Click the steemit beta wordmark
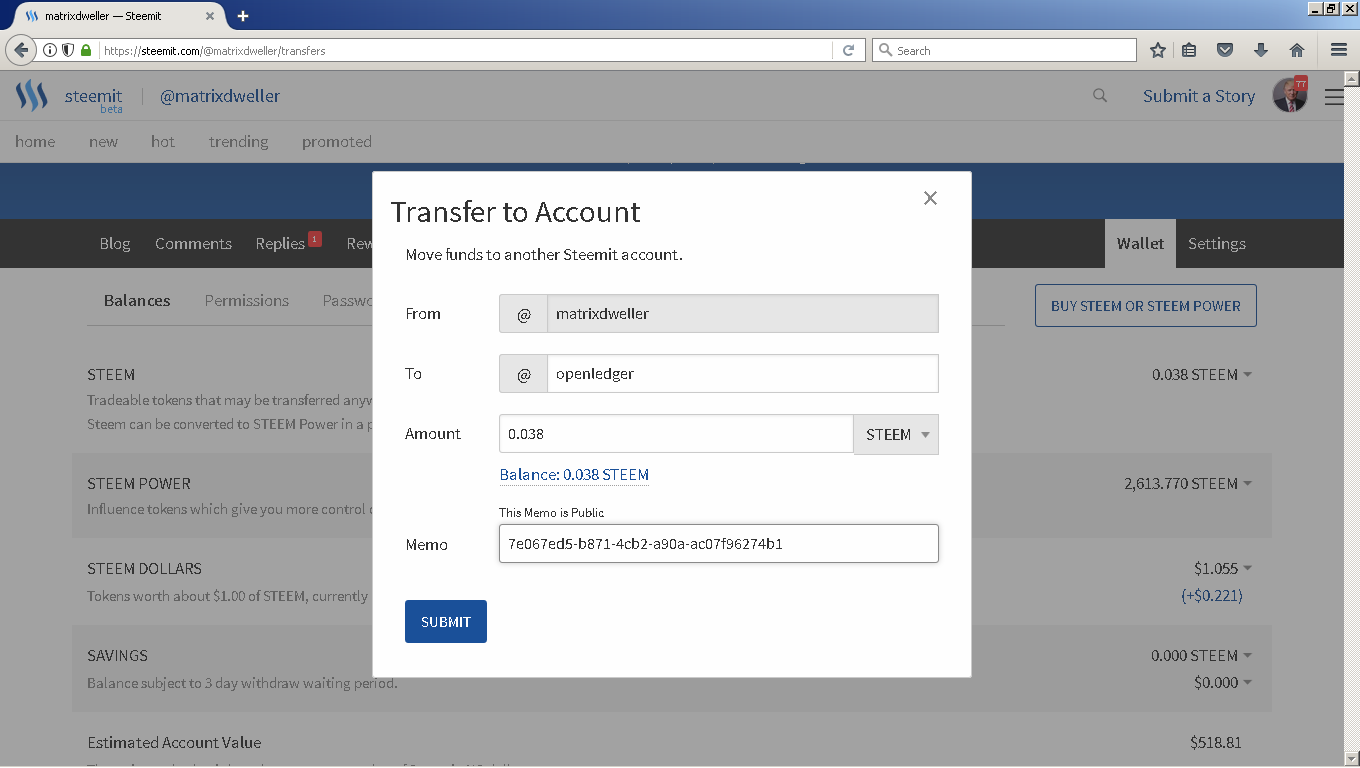The image size is (1360, 768). click(x=93, y=99)
